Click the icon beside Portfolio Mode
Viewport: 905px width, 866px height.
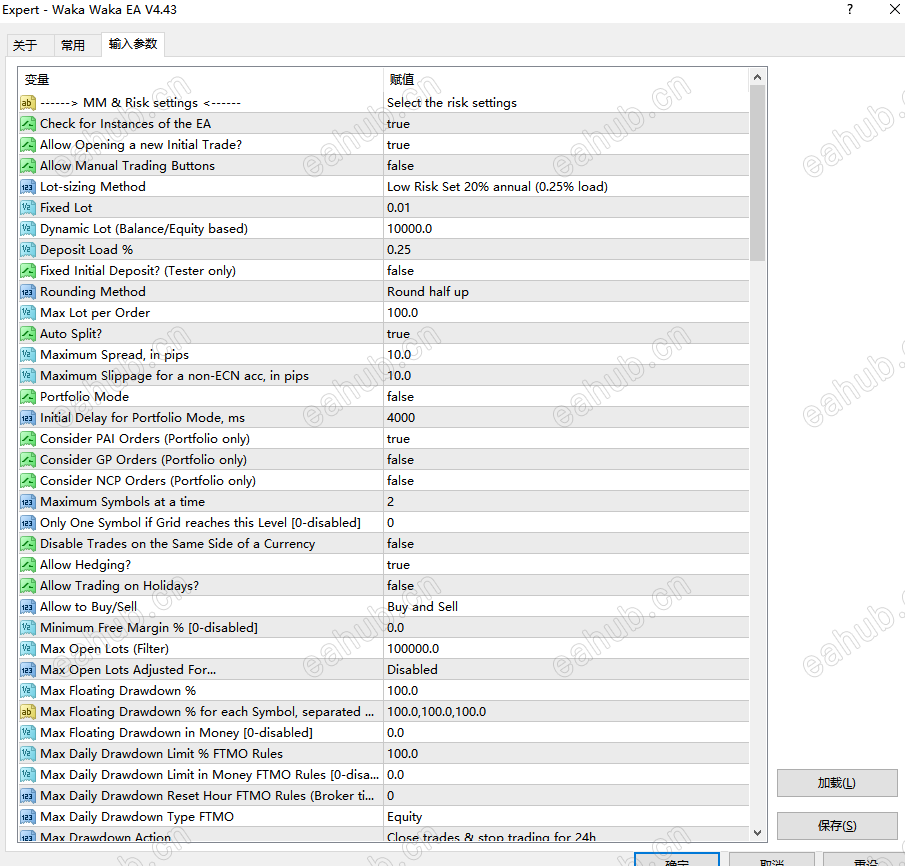point(28,397)
